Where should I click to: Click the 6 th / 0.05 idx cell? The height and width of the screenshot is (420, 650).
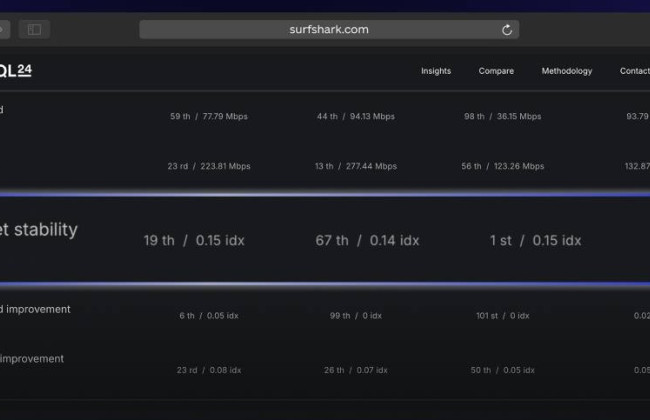[208, 316]
